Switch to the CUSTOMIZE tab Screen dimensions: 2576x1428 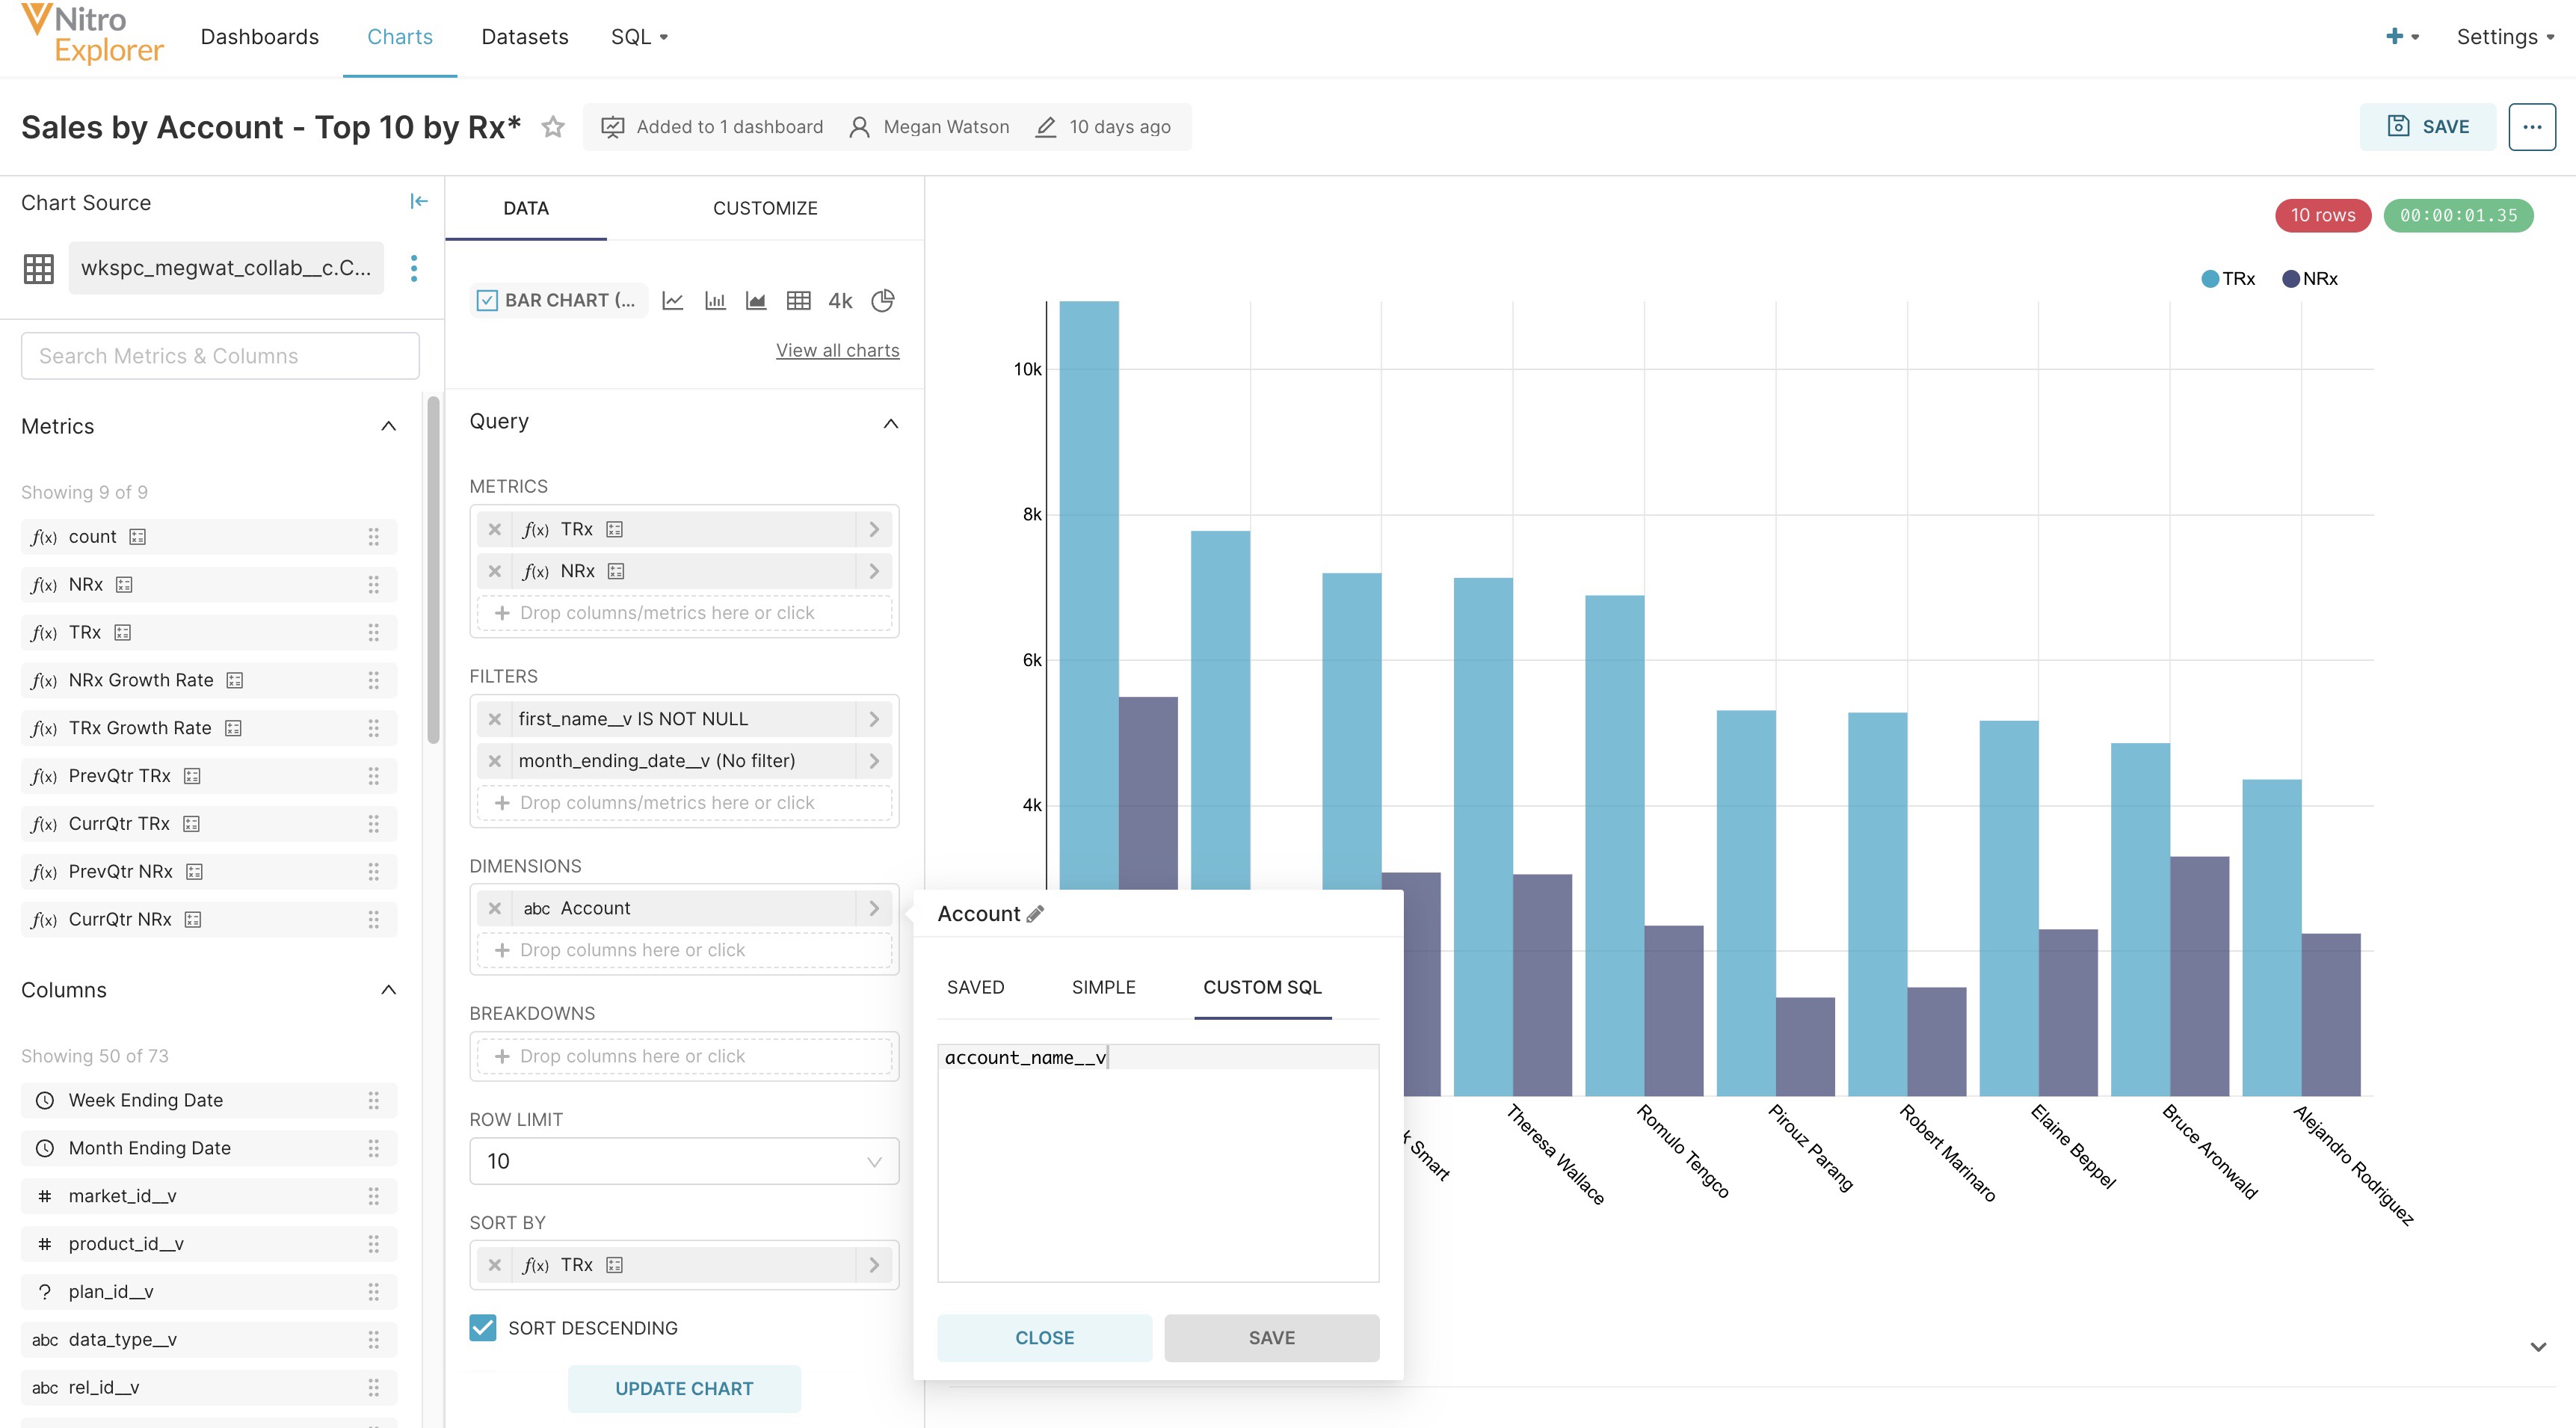tap(765, 208)
